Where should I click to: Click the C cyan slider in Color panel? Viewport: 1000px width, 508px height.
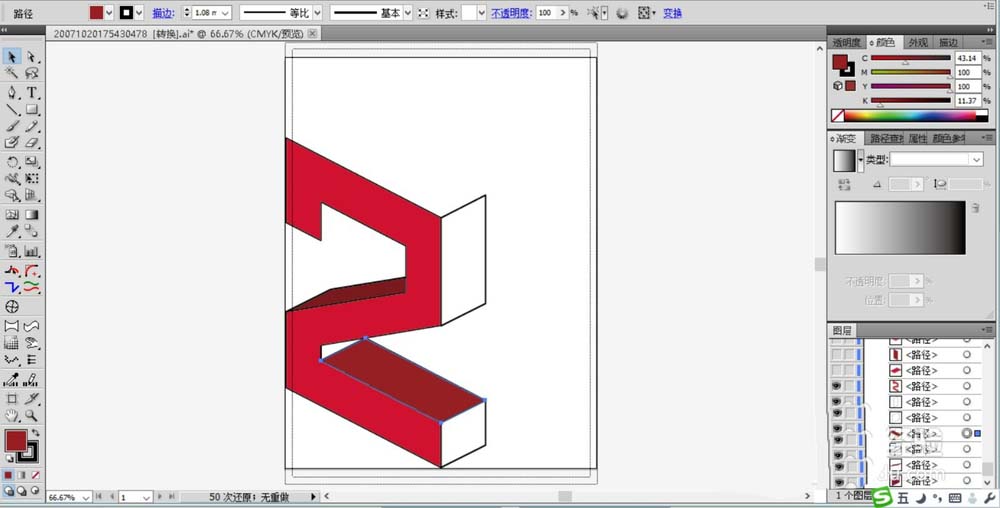tap(911, 58)
